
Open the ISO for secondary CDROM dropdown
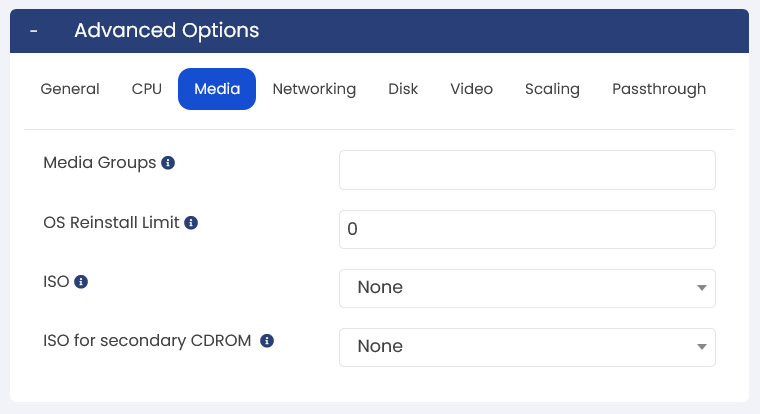coord(527,348)
